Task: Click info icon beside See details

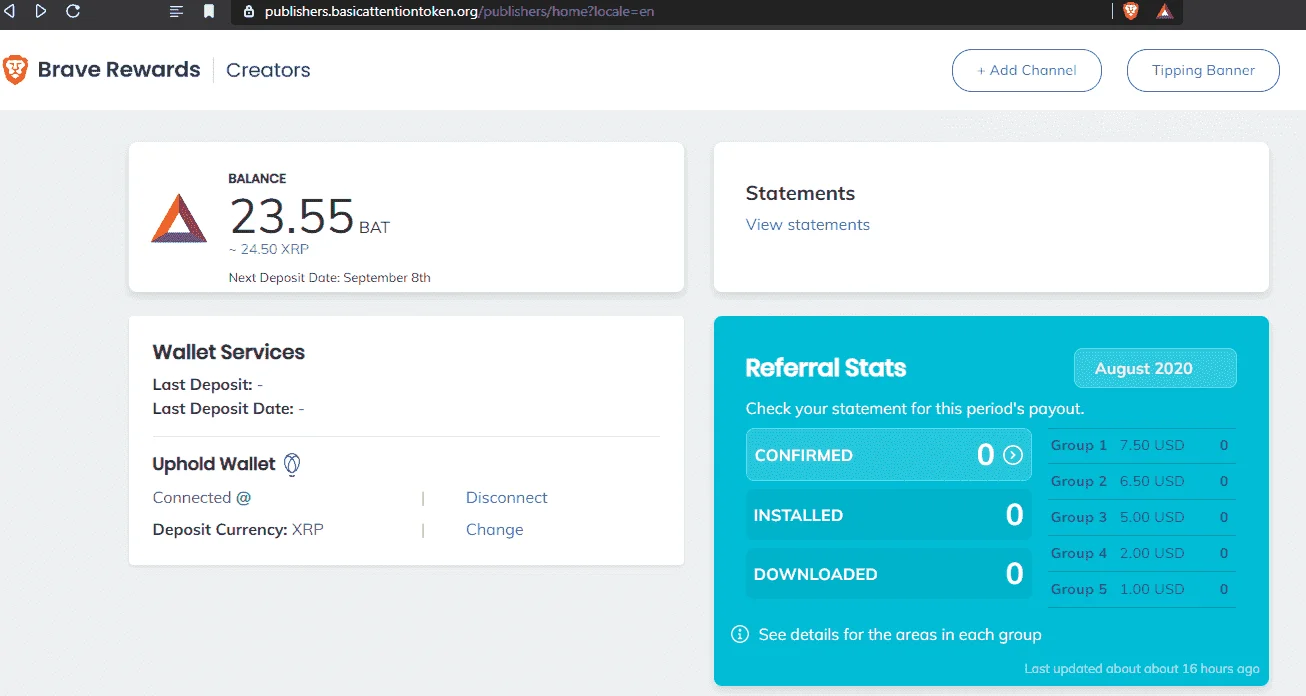Action: pyautogui.click(x=740, y=634)
